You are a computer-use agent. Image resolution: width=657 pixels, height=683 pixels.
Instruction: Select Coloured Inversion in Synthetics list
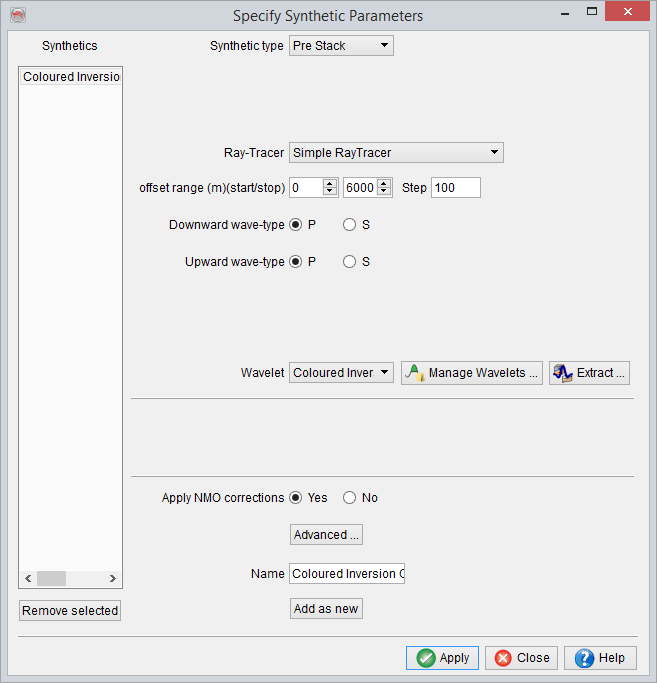71,77
